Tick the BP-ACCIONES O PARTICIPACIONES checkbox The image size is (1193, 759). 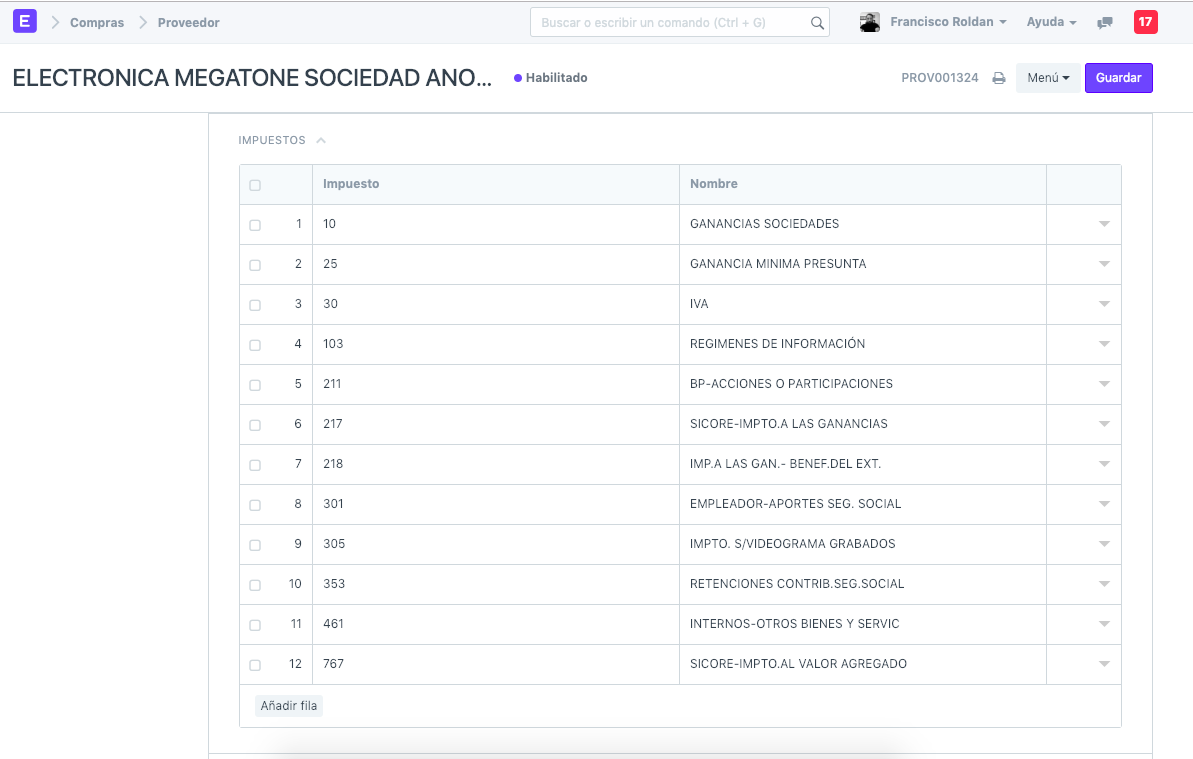point(255,385)
